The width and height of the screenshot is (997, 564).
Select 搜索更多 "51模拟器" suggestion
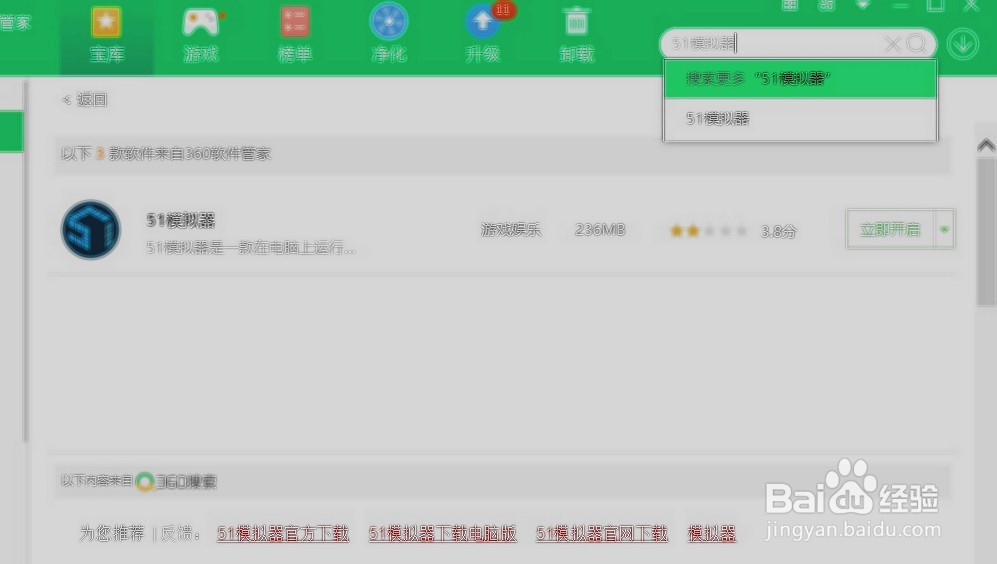[x=800, y=79]
